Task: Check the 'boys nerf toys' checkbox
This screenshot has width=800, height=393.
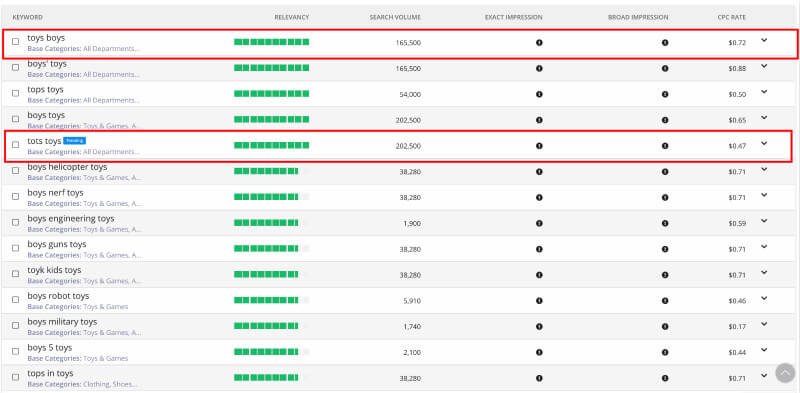Action: (x=15, y=196)
